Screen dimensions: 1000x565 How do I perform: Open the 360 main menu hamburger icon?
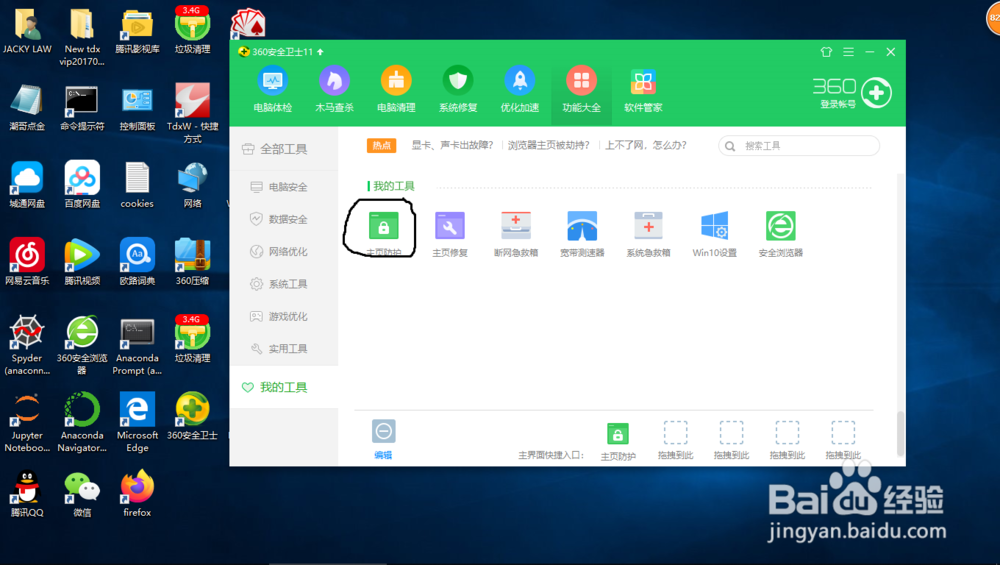pyautogui.click(x=848, y=52)
